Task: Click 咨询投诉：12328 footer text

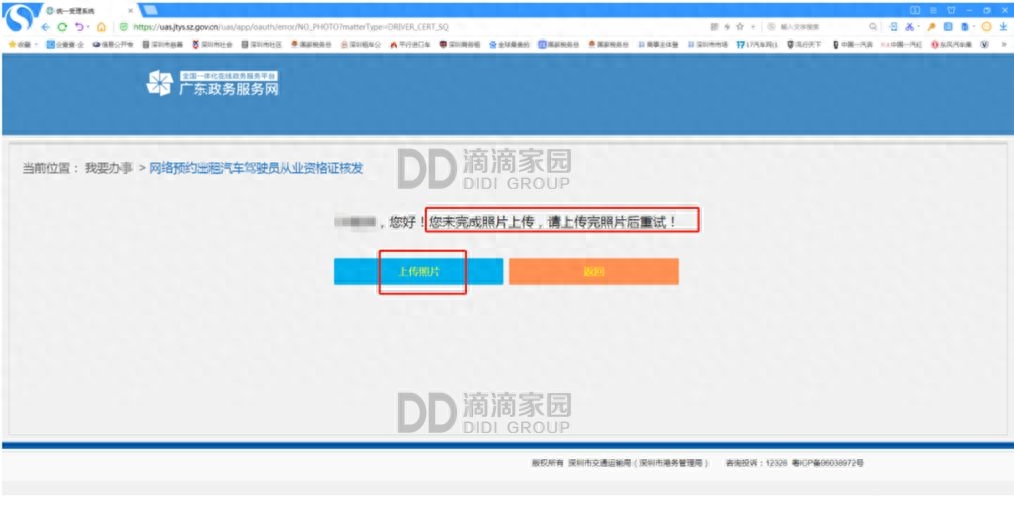Action: [756, 463]
